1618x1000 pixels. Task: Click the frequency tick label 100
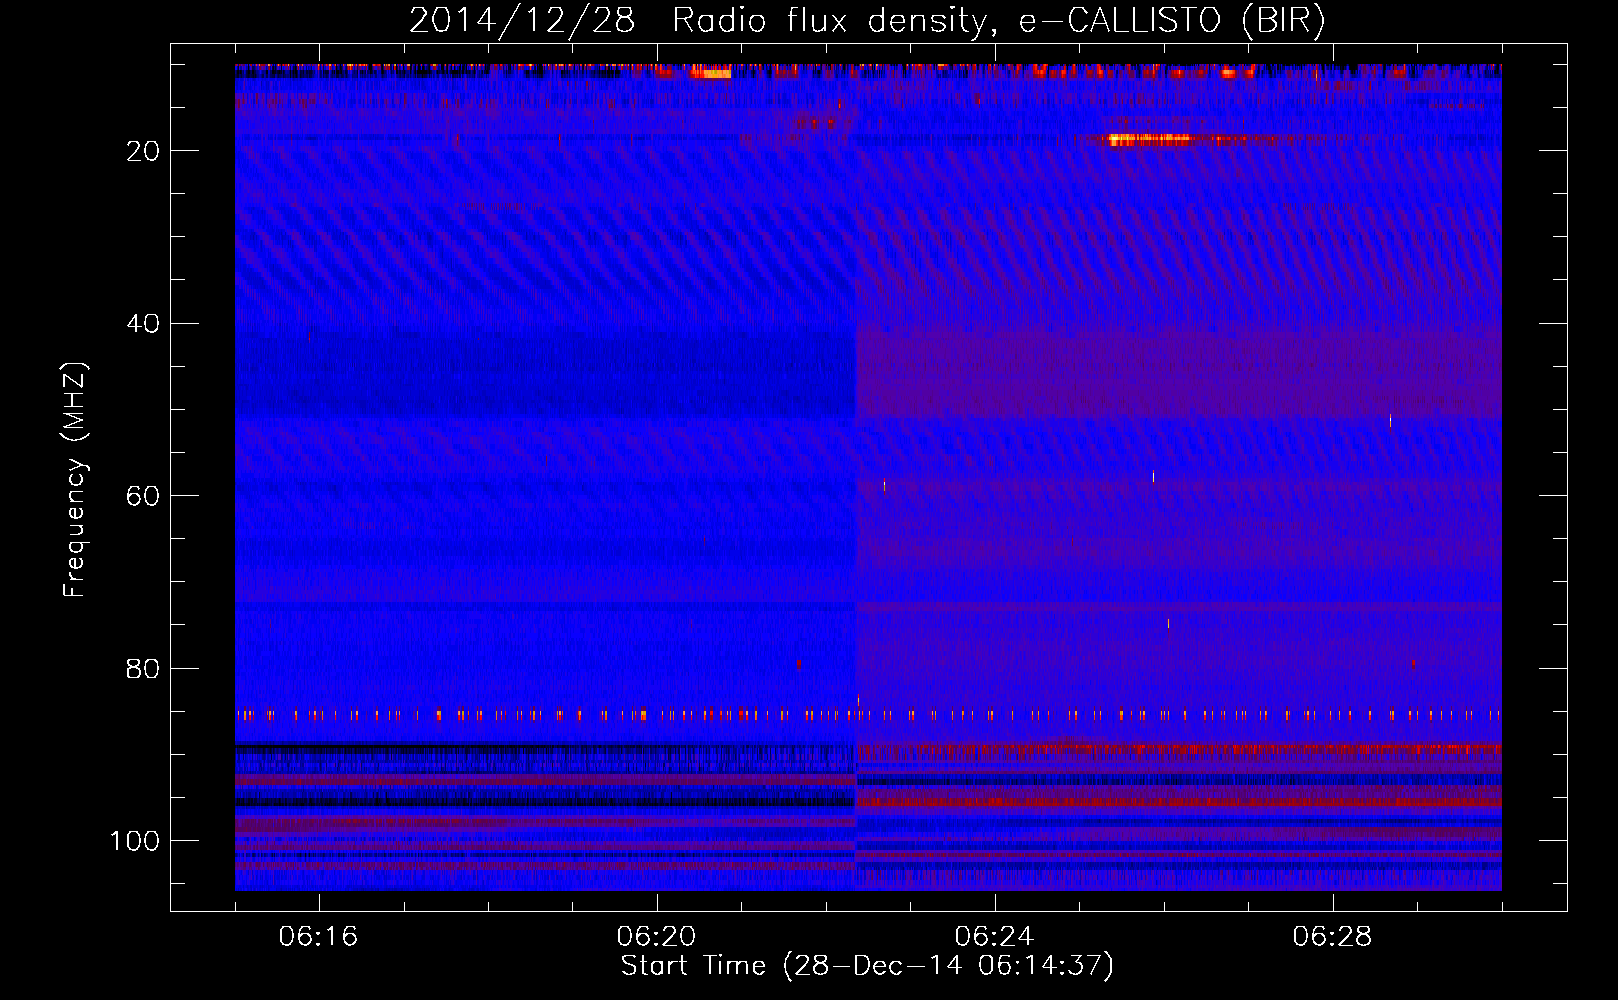[135, 841]
